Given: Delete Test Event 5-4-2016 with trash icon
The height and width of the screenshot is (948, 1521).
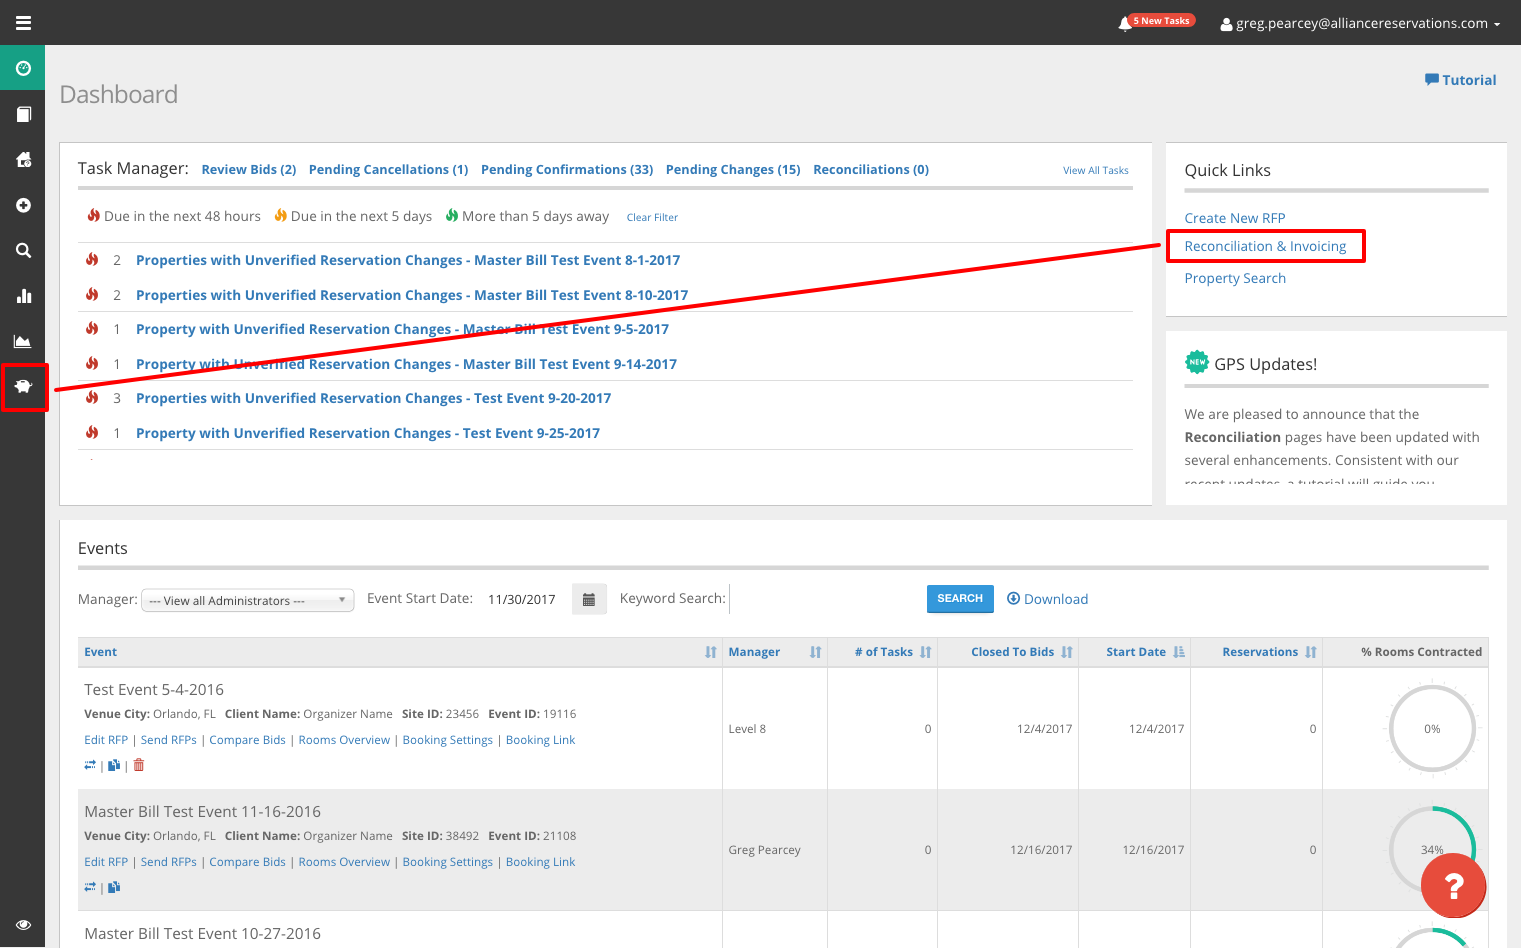Looking at the screenshot, I should pyautogui.click(x=139, y=765).
